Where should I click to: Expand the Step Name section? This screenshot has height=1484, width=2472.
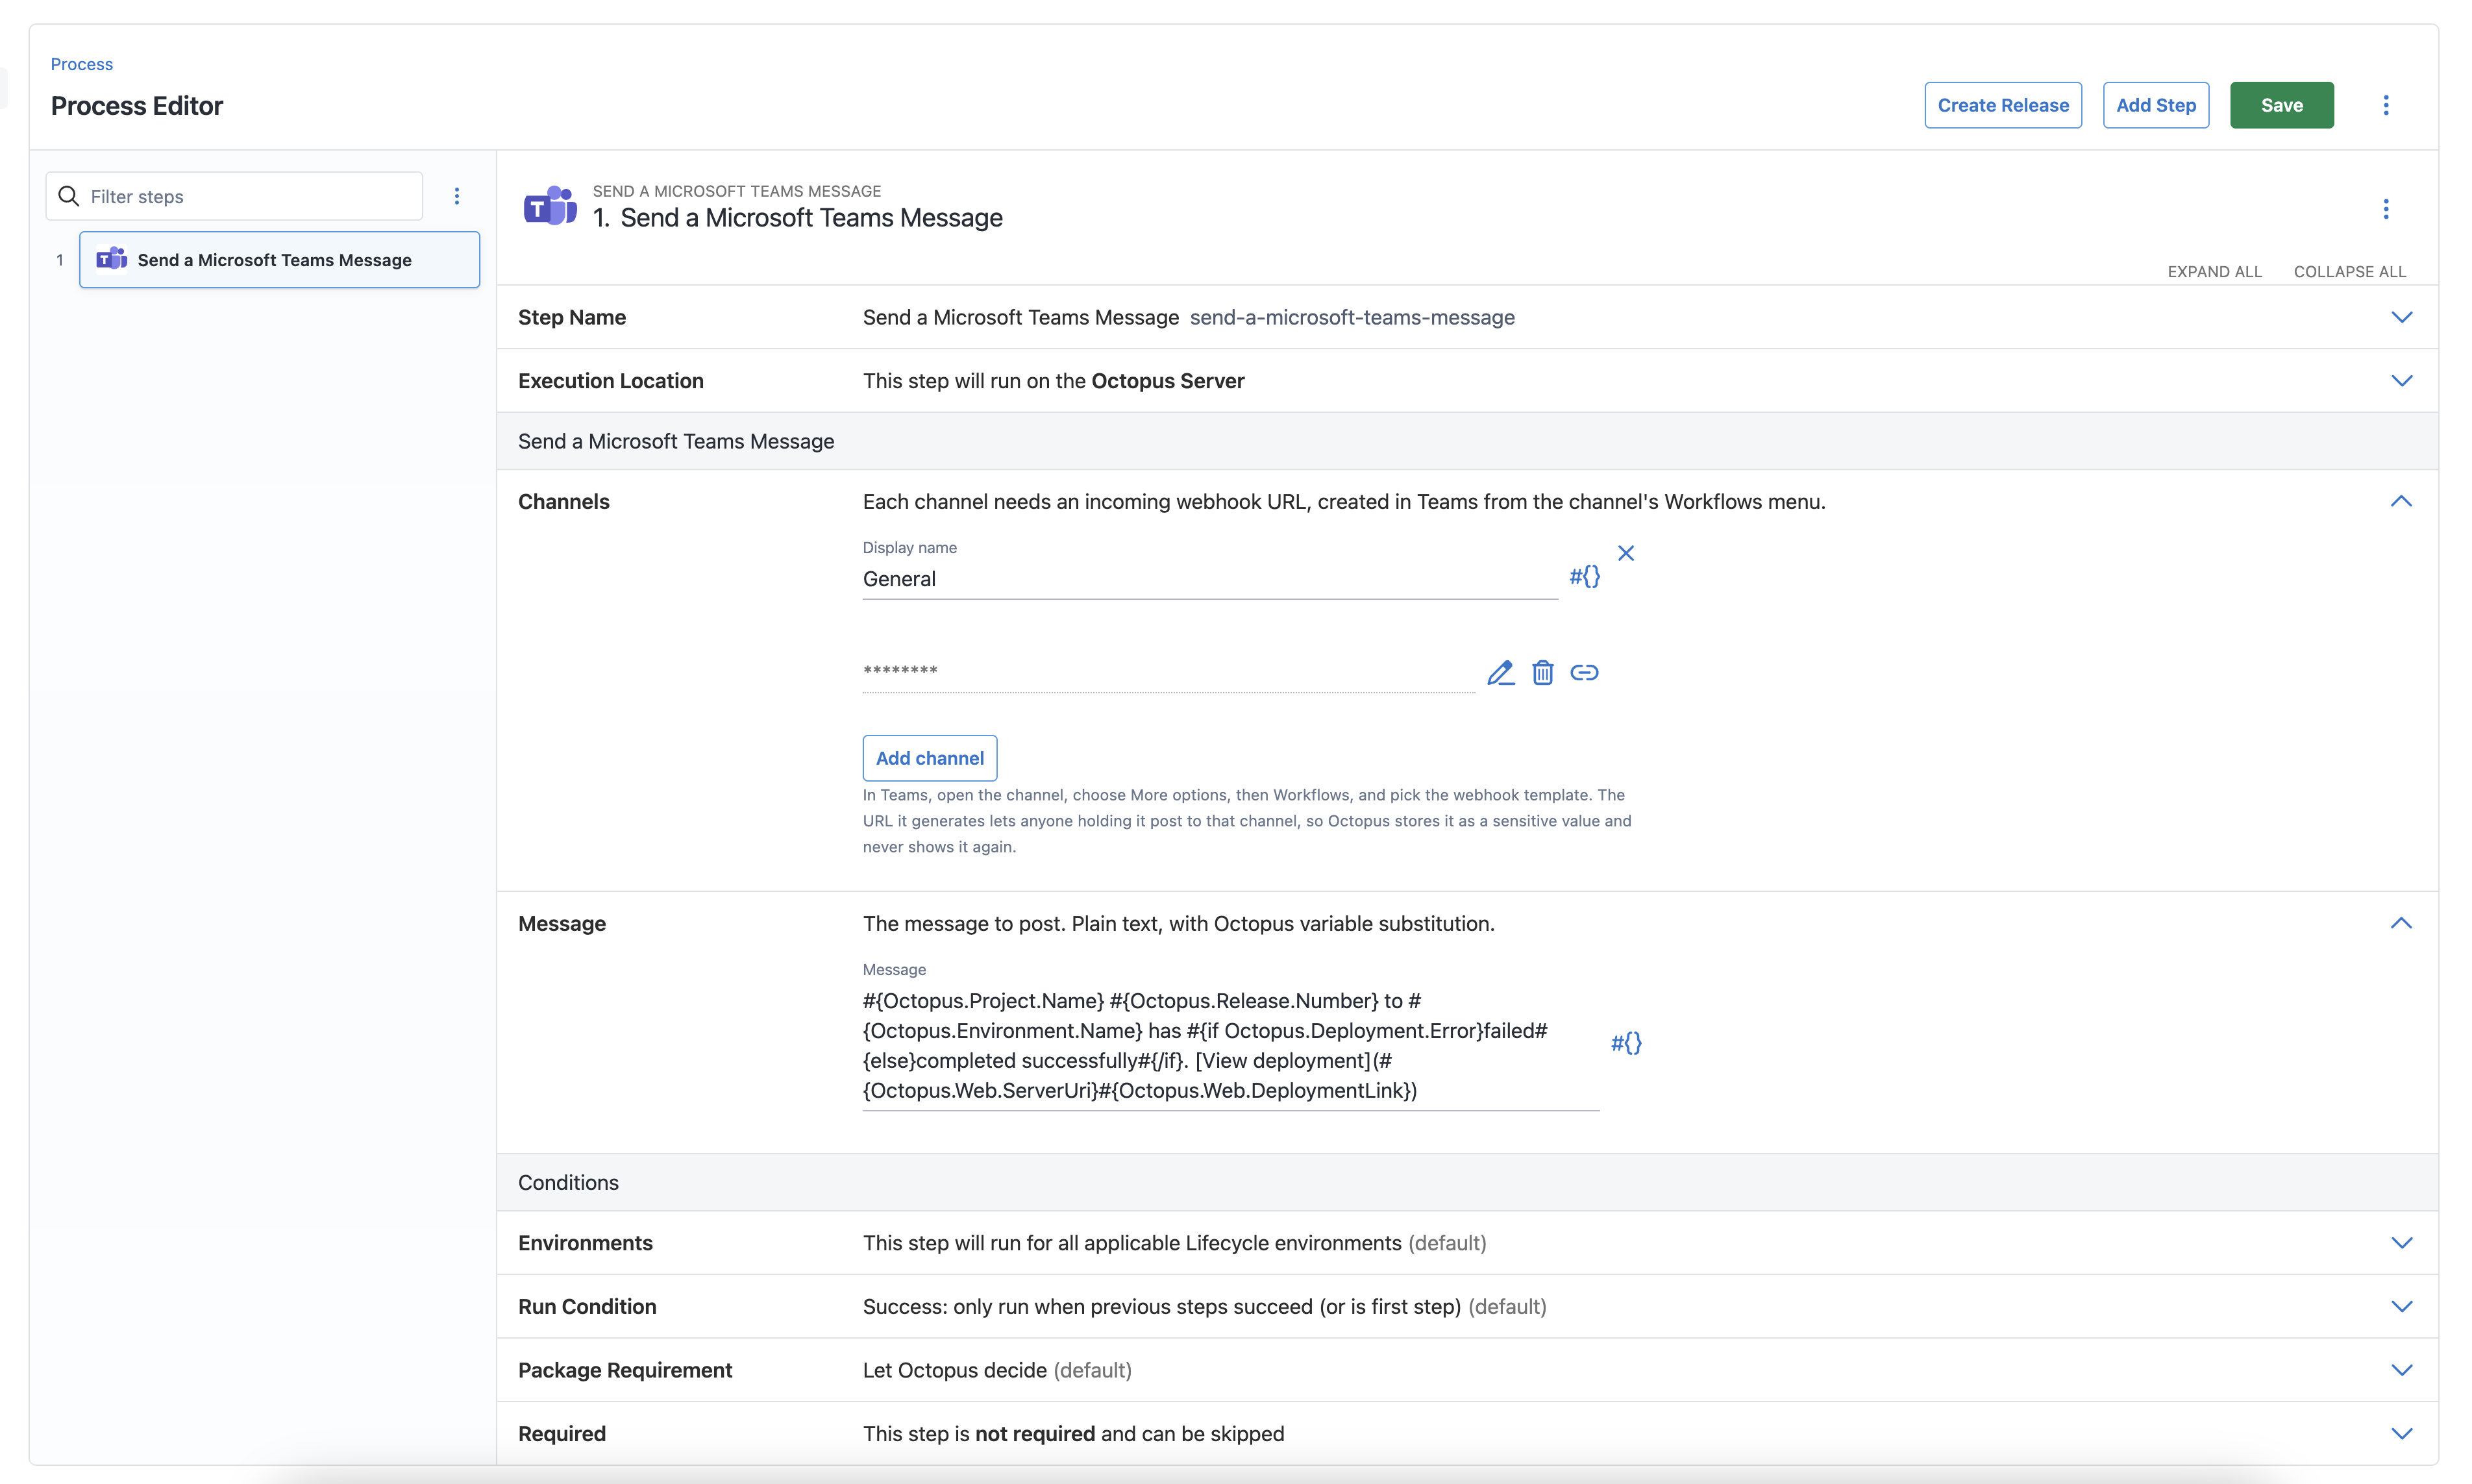[2401, 317]
